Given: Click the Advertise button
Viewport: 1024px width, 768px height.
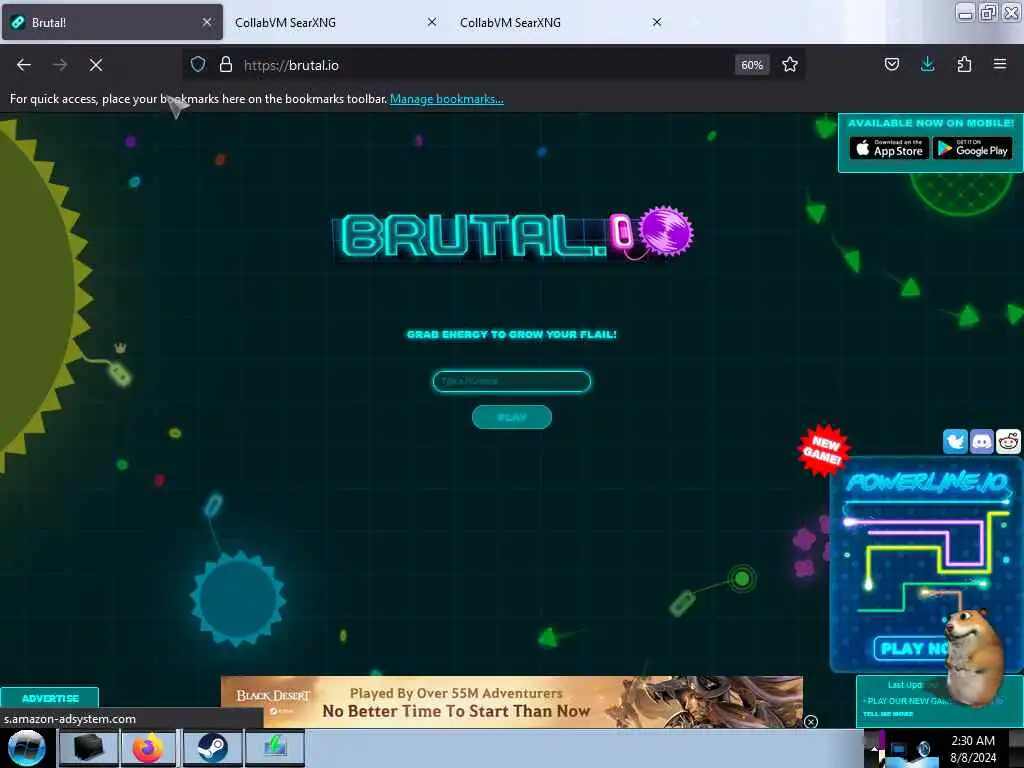Looking at the screenshot, I should coord(50,698).
